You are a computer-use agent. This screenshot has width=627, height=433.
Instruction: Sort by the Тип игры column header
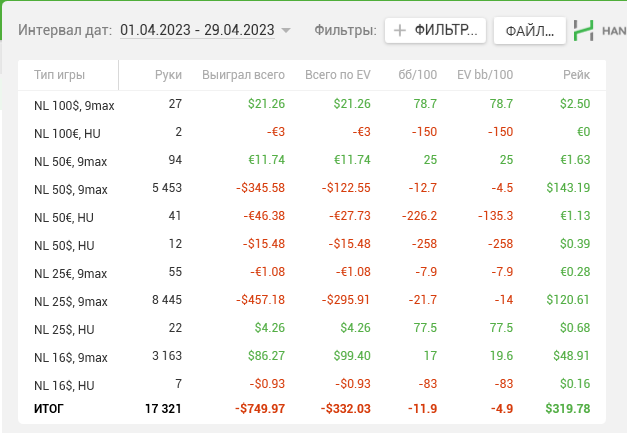point(59,75)
